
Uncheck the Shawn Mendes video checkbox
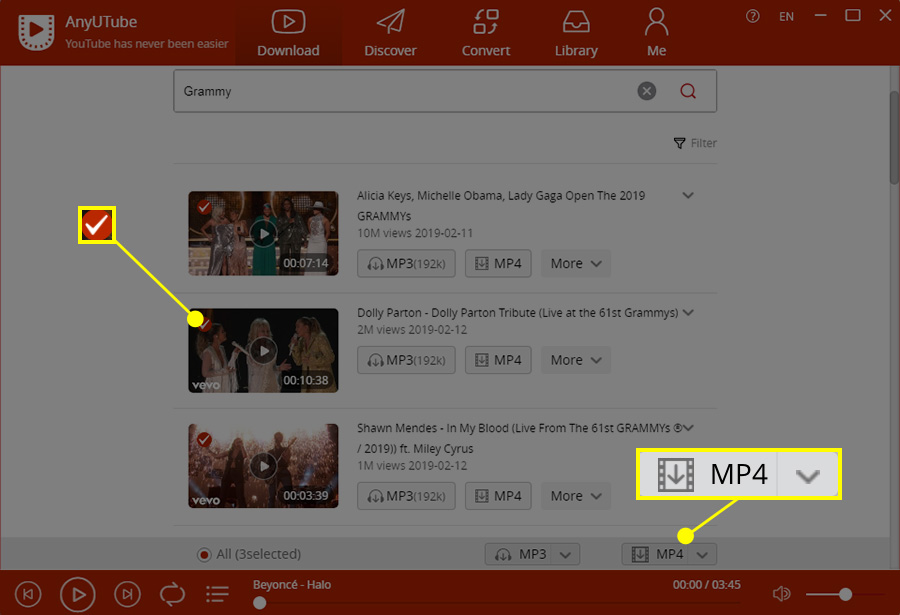coord(204,440)
